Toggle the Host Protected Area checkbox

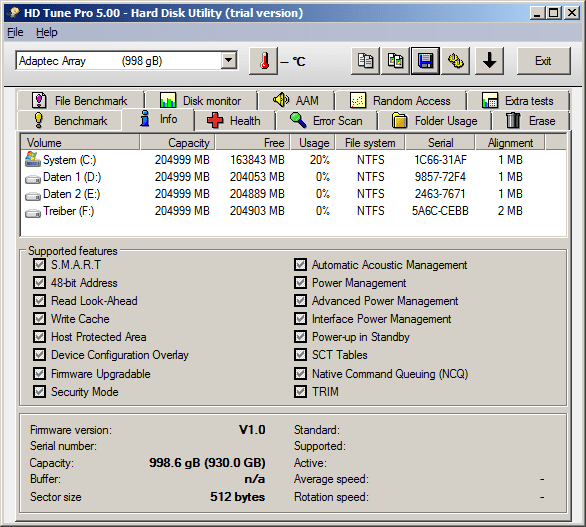[39, 336]
